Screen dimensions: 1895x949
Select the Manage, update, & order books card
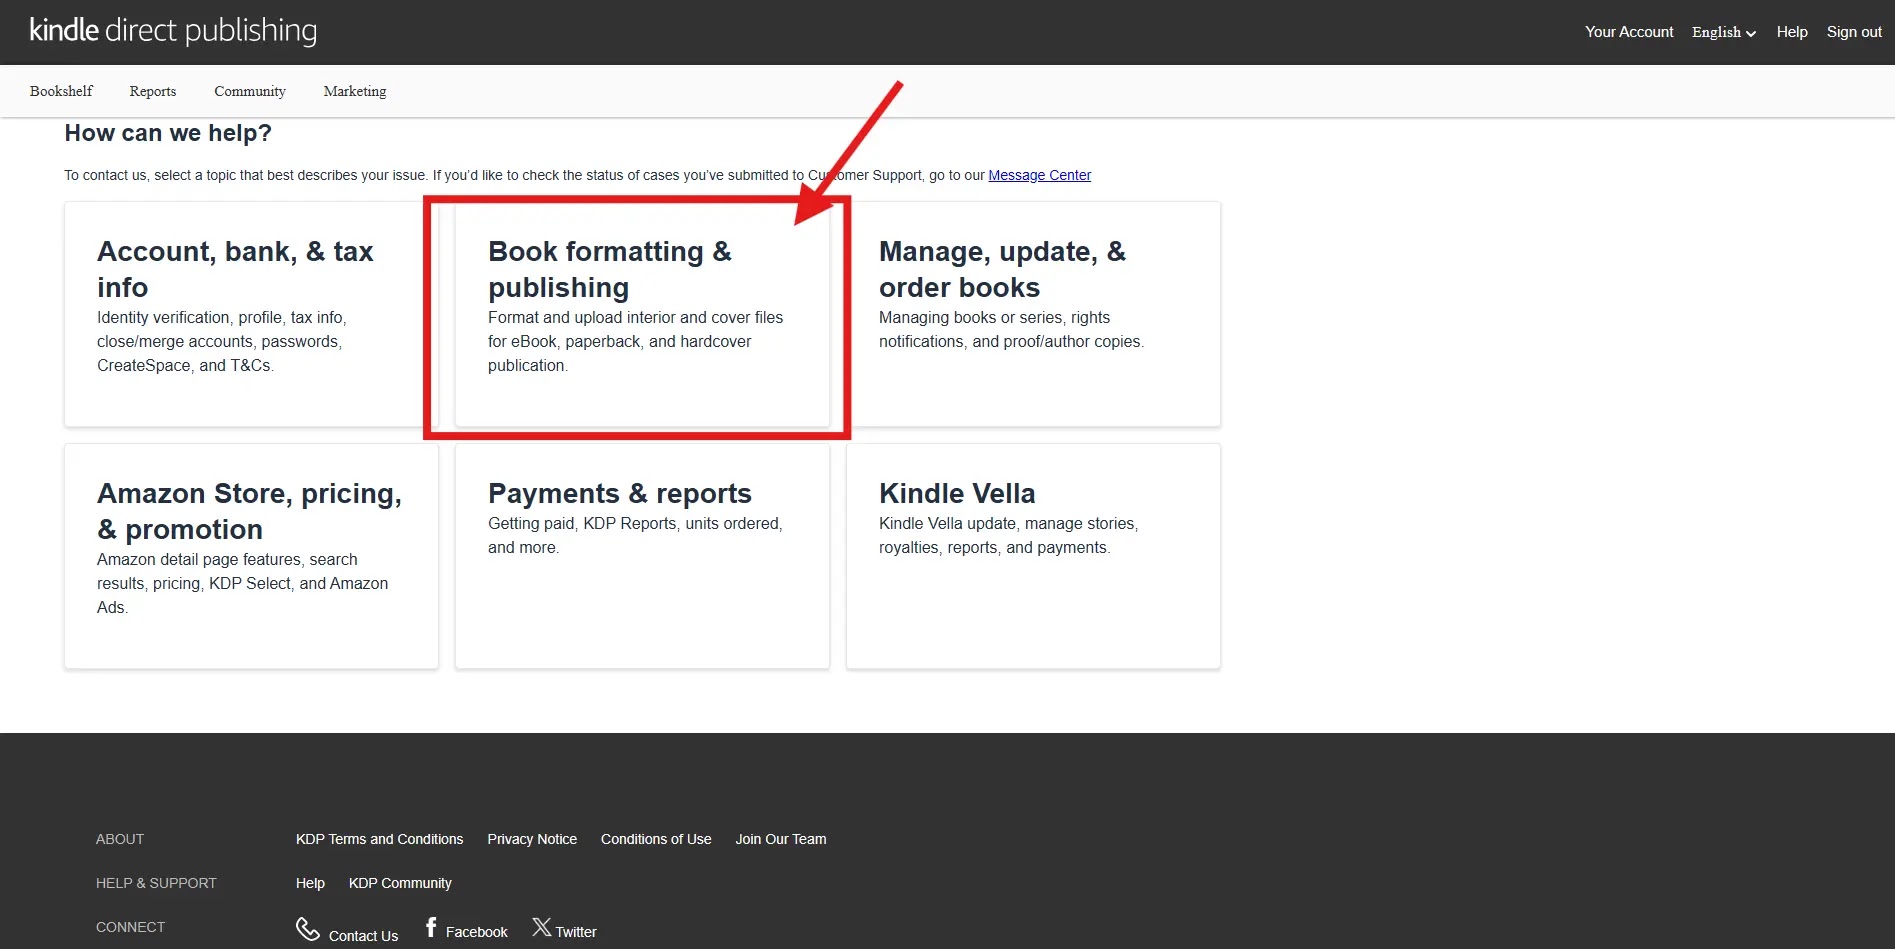pos(1033,314)
